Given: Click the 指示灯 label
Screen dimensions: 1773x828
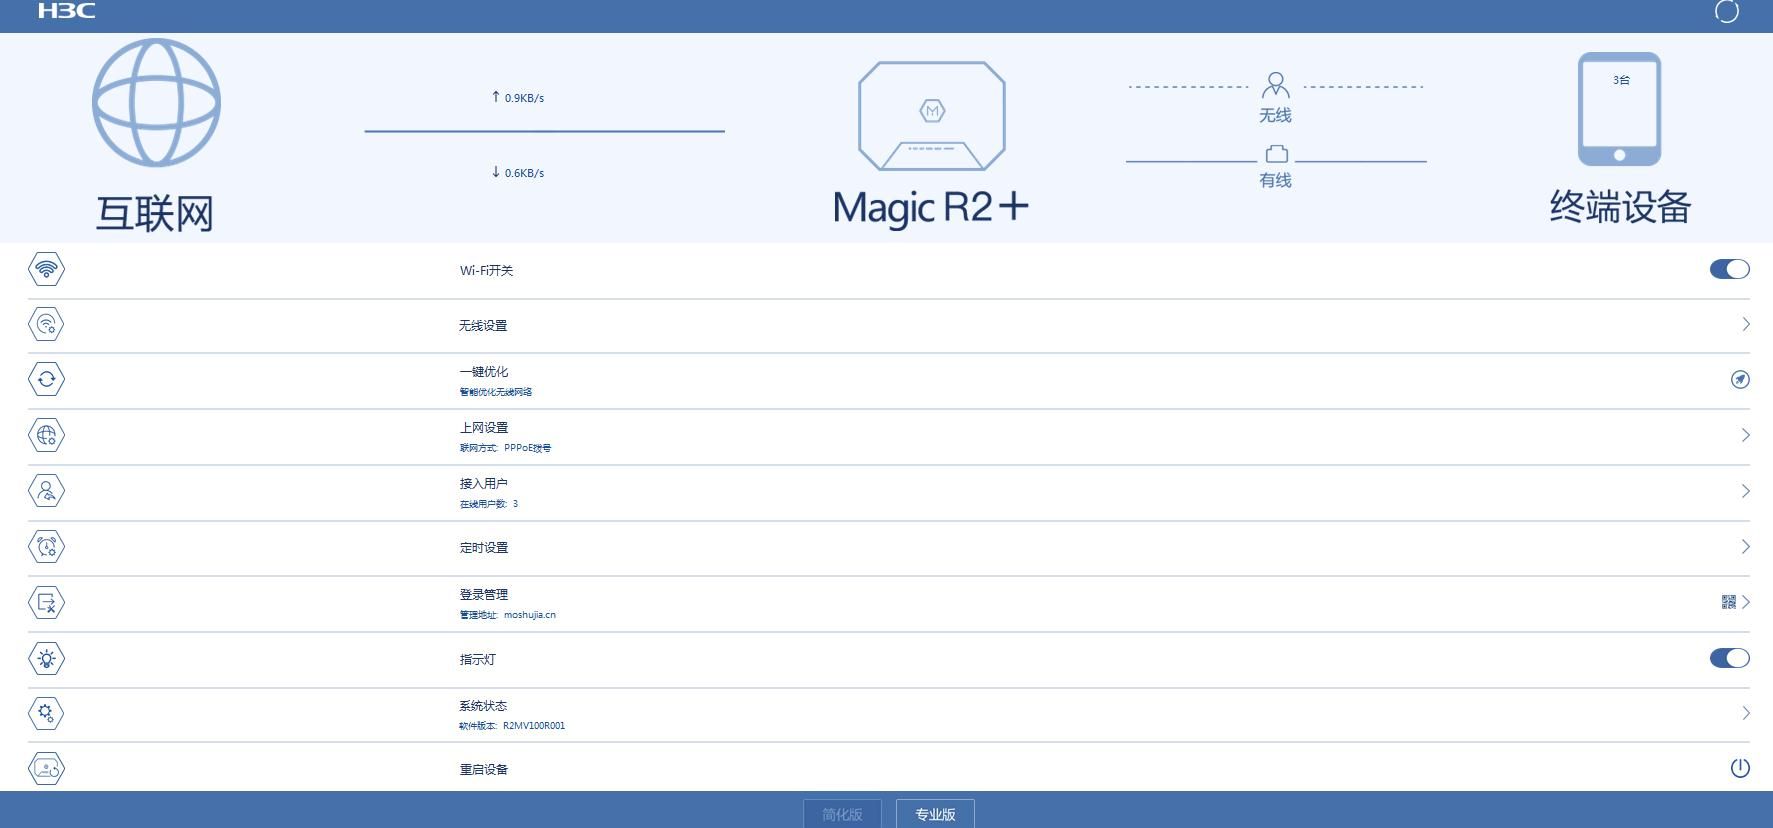Looking at the screenshot, I should pos(478,660).
